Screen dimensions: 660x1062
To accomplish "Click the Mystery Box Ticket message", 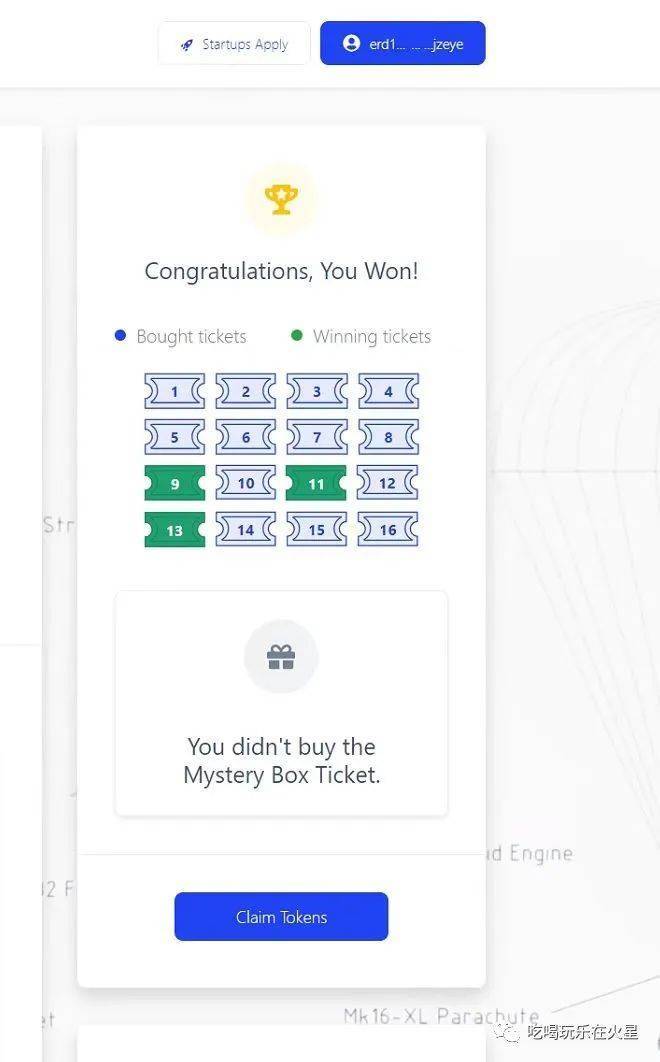I will (x=281, y=760).
